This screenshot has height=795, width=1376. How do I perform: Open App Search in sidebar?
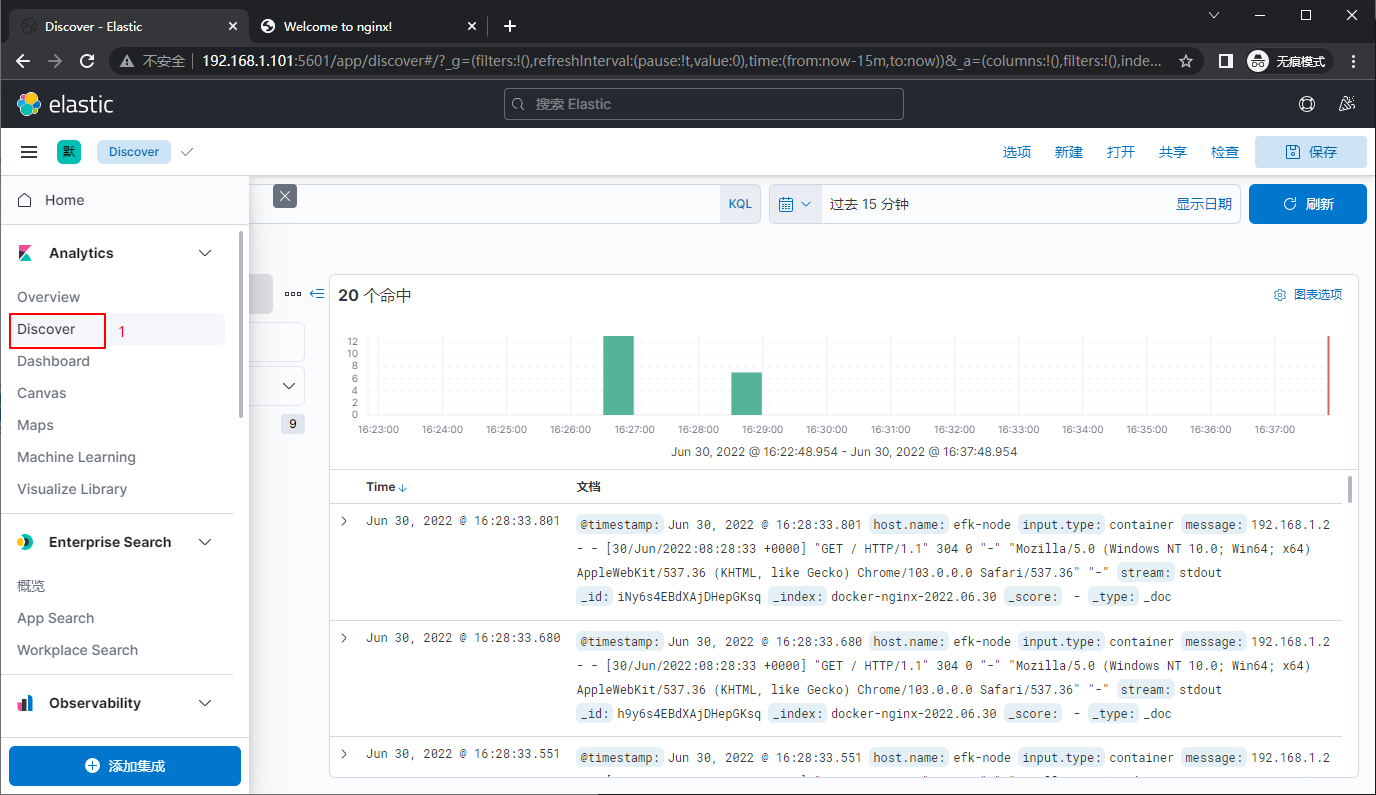pos(55,618)
